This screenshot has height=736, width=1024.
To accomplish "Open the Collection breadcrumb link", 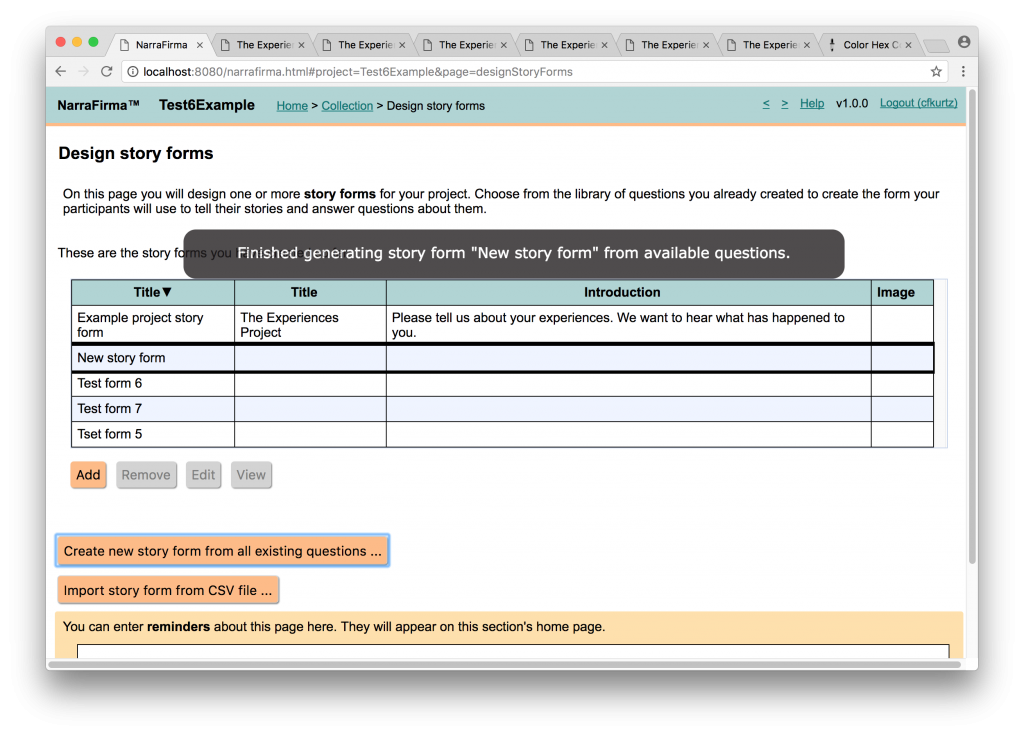I will (347, 105).
